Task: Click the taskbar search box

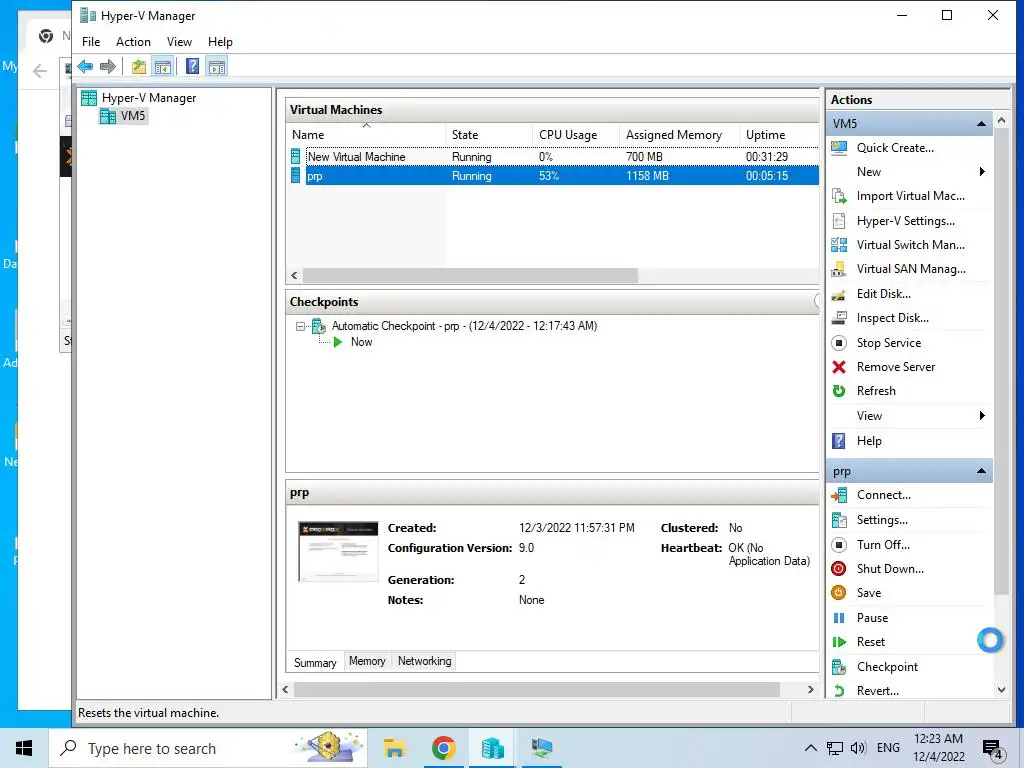Action: click(x=208, y=748)
